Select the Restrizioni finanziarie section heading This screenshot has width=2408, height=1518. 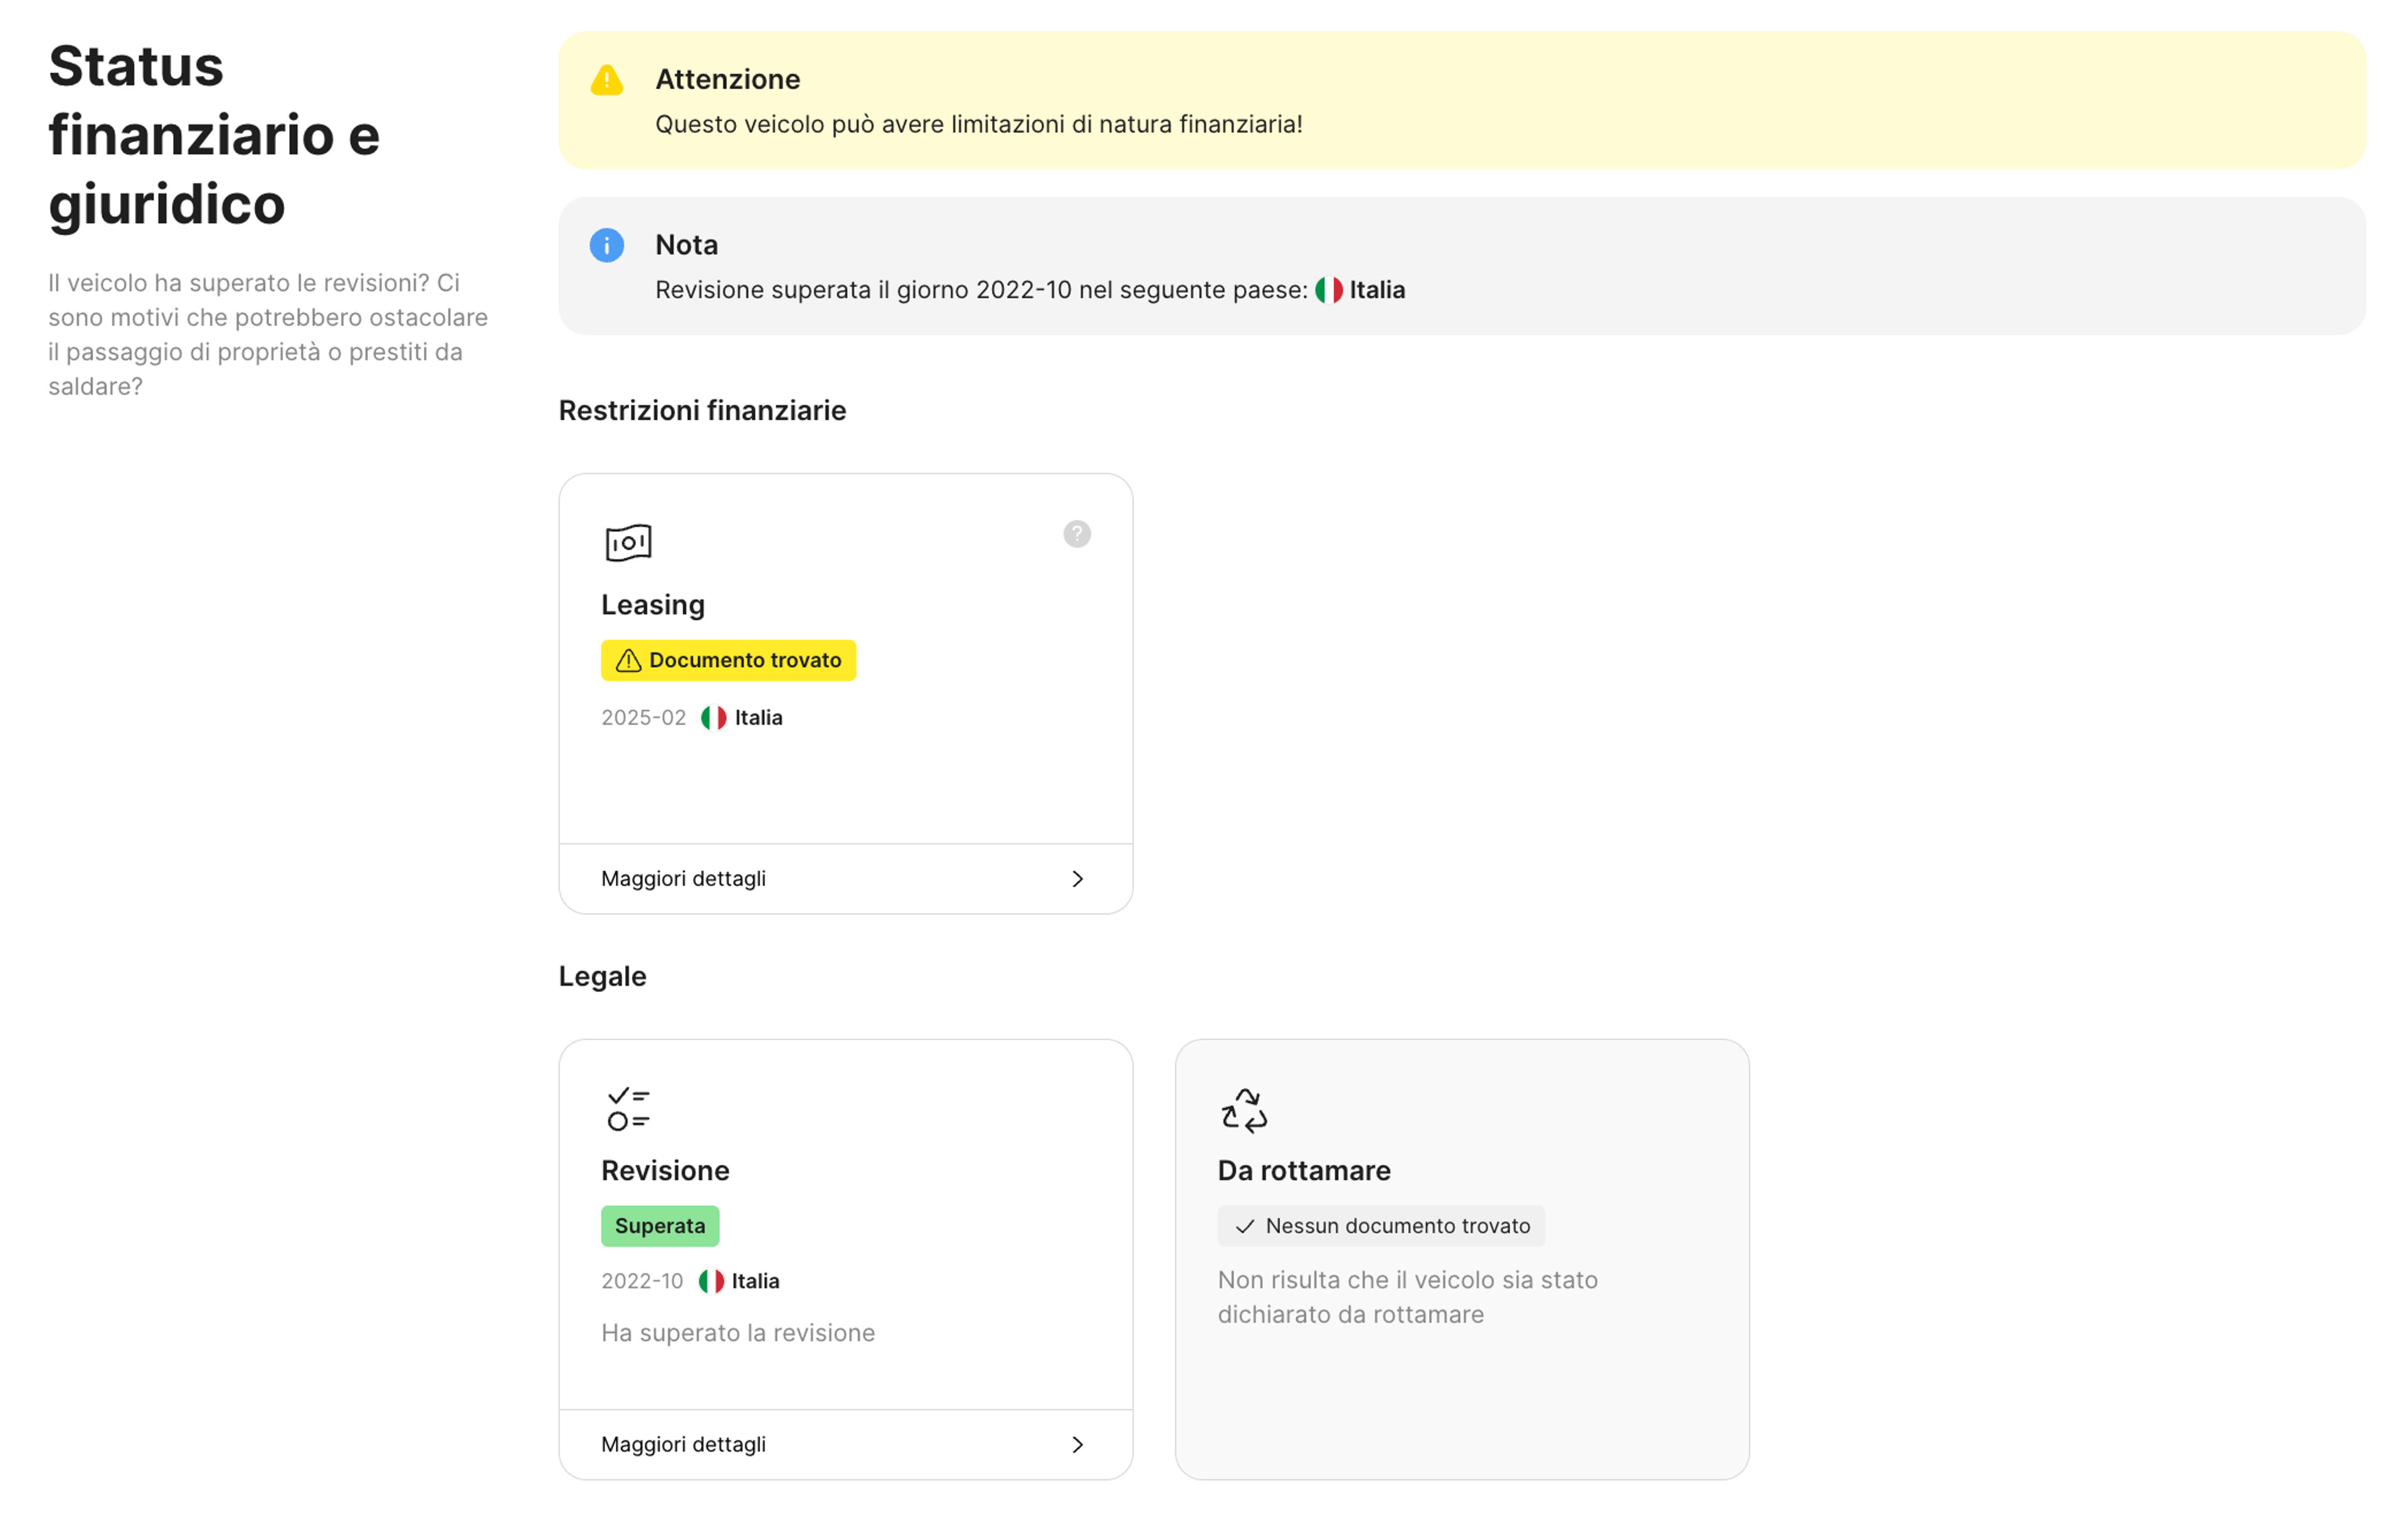coord(702,410)
